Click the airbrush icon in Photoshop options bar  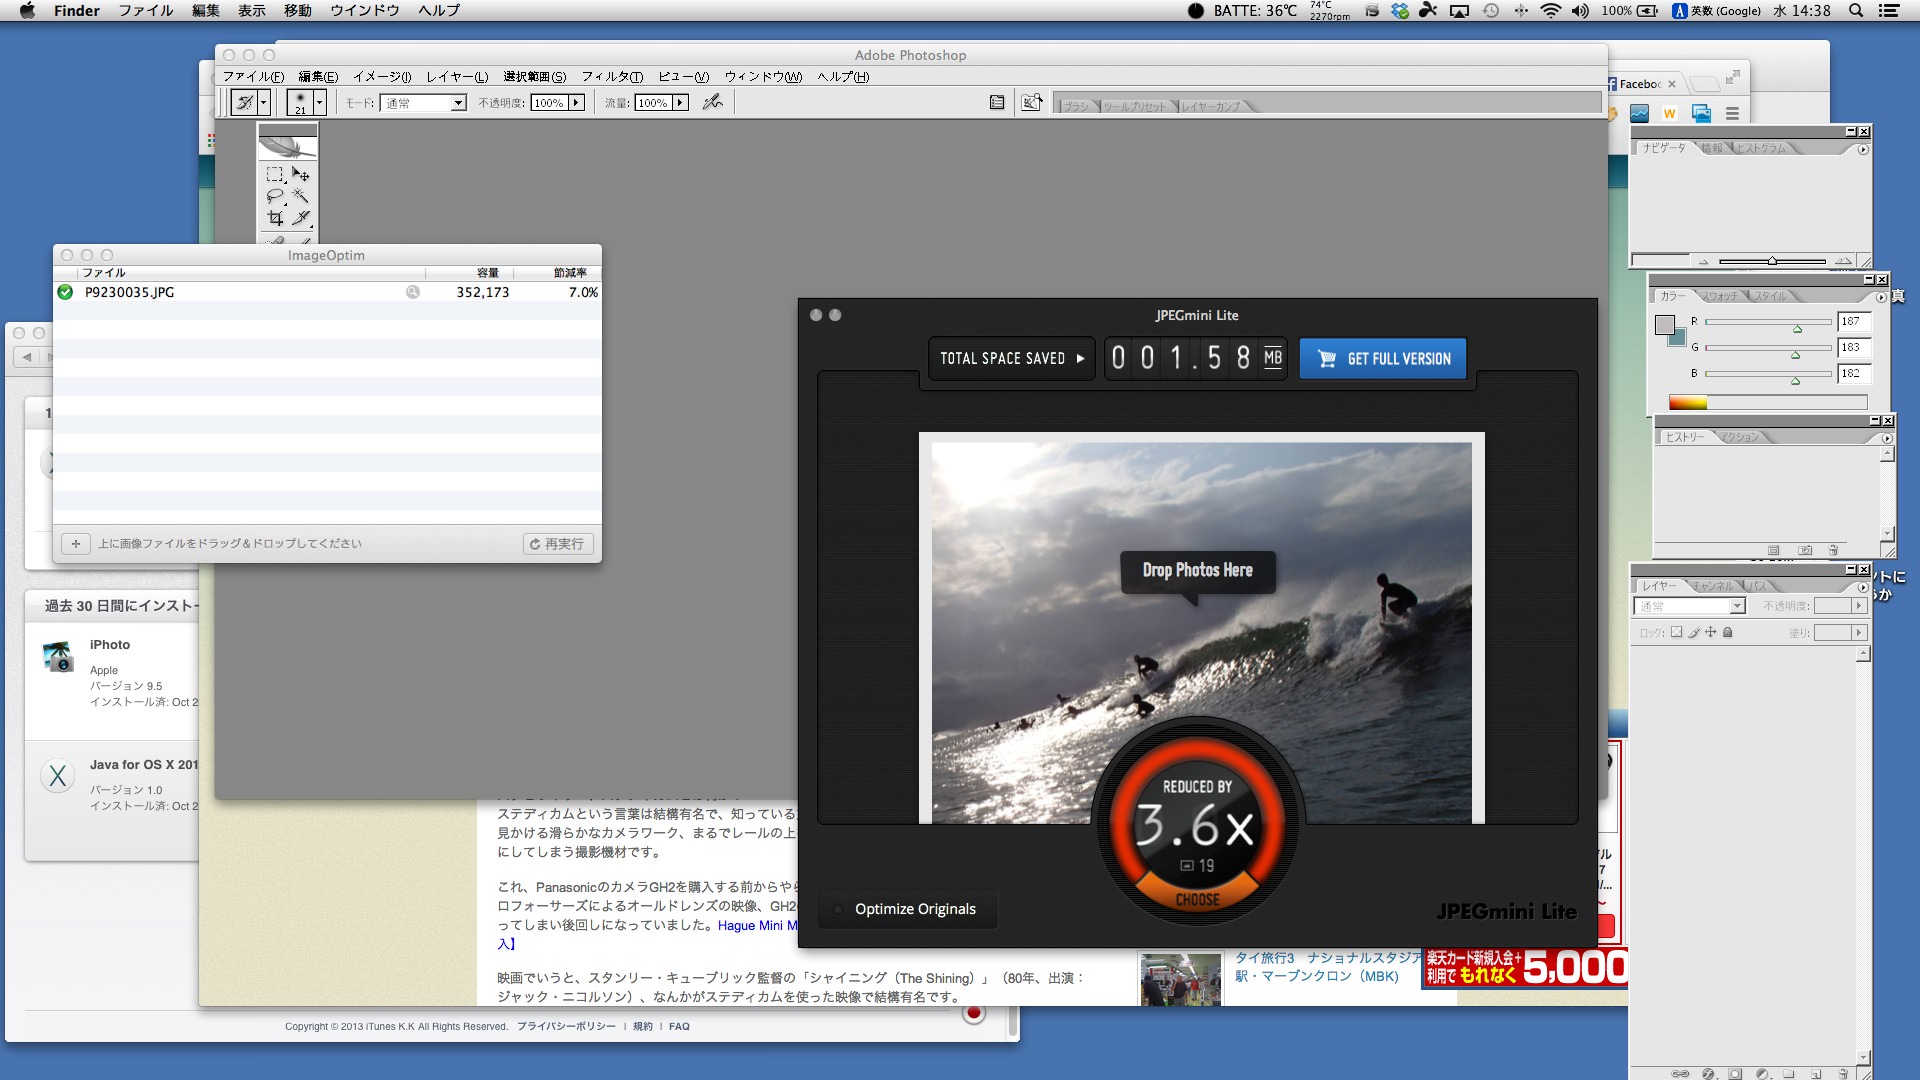click(712, 102)
